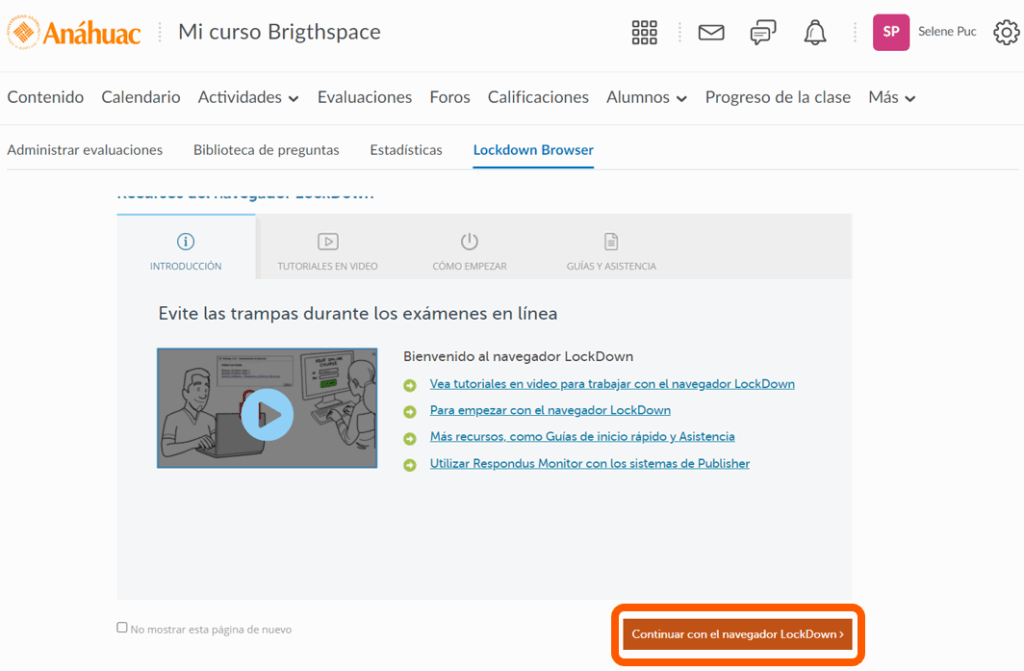This screenshot has height=671, width=1024.
Task: Open the mail messages icon
Action: click(x=711, y=32)
